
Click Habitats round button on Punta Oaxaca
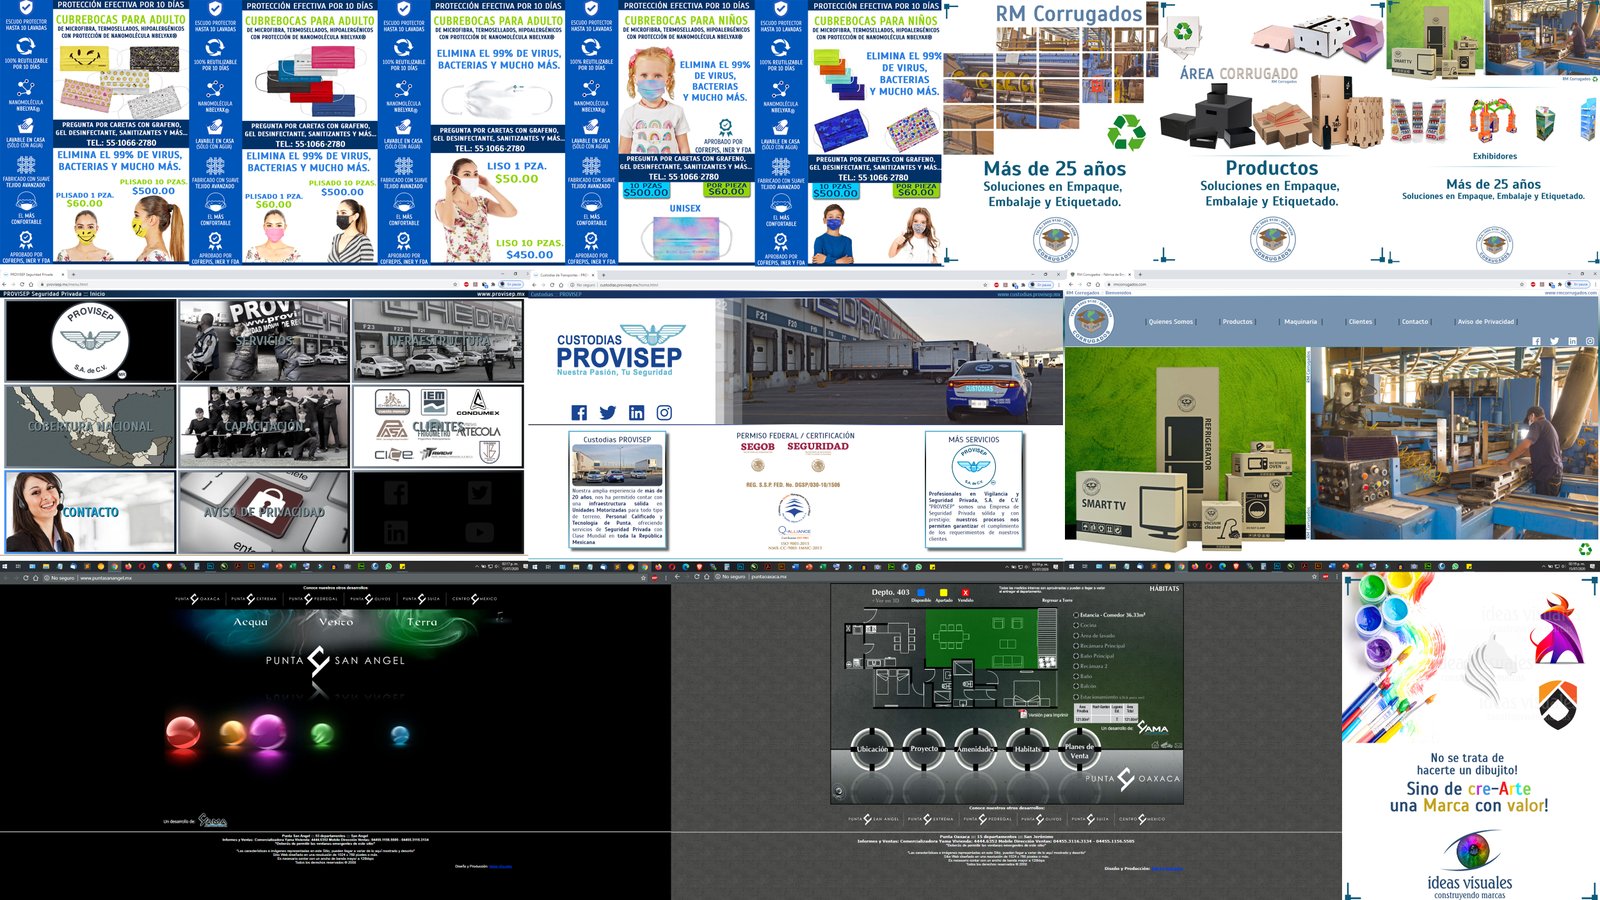click(x=1028, y=748)
